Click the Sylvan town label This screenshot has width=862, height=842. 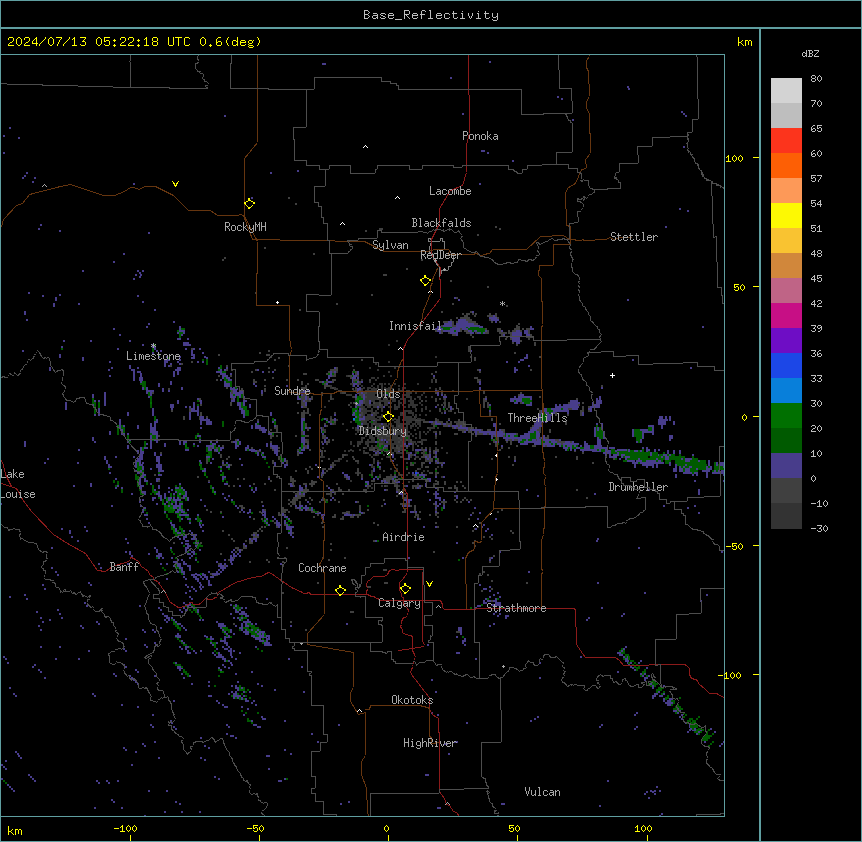[x=390, y=245]
